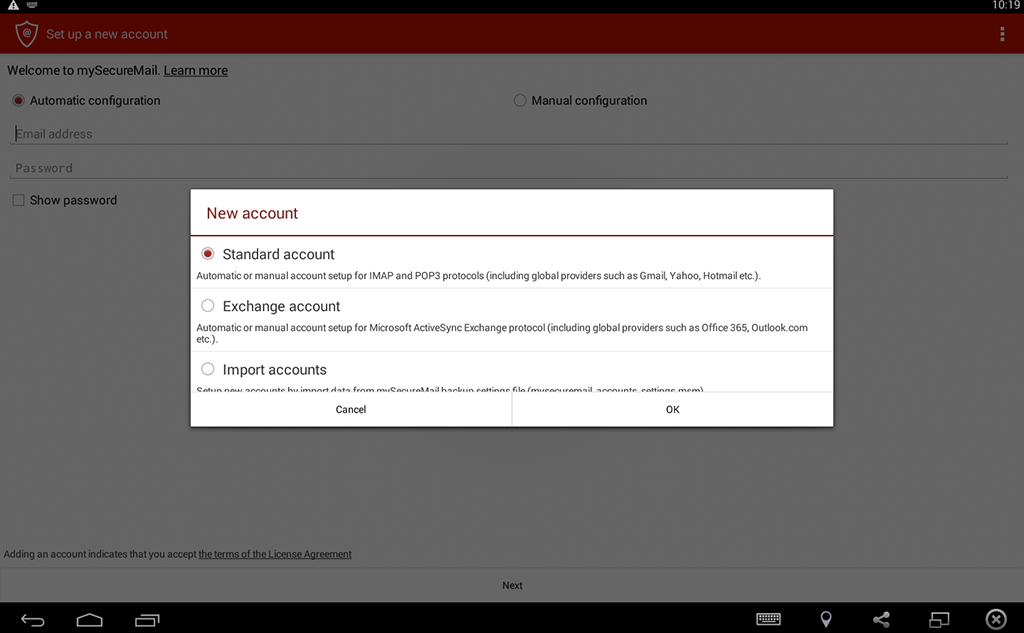Click the keyboard icon in bottom bar
Image resolution: width=1024 pixels, height=633 pixels.
point(768,619)
